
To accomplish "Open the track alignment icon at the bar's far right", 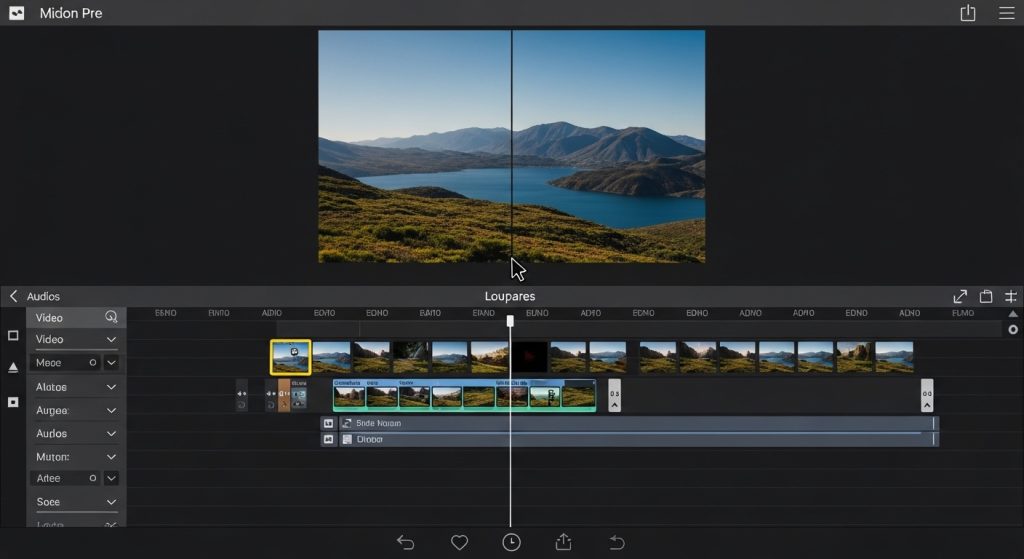I will (1010, 296).
